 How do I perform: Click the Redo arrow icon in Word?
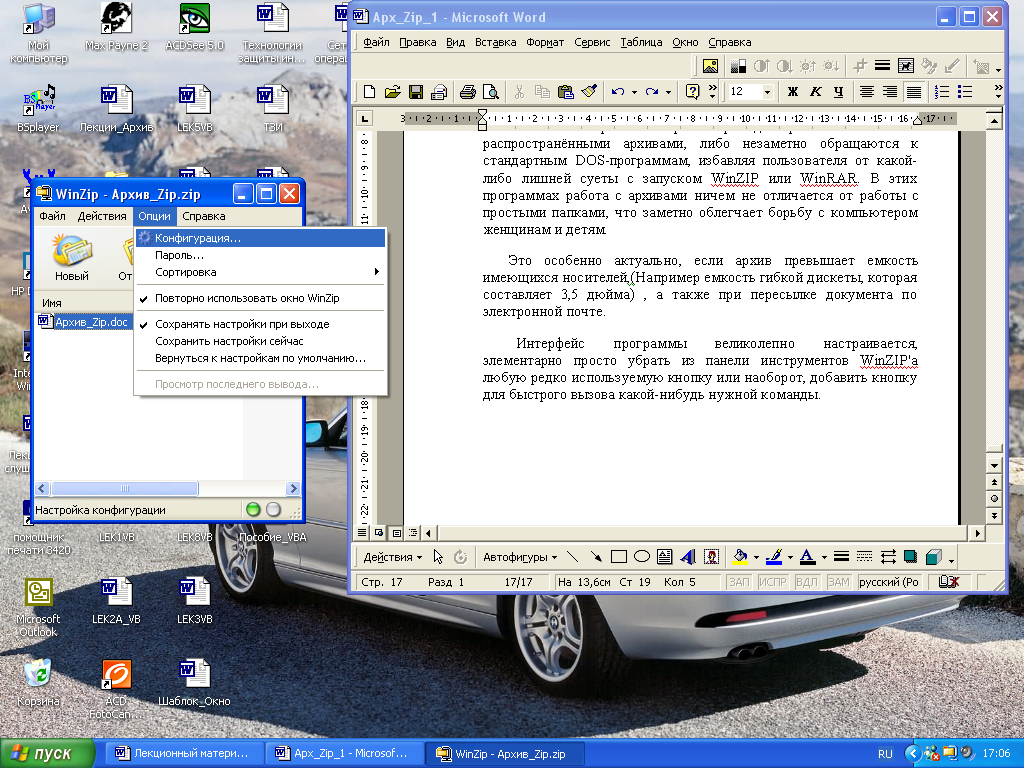651,92
